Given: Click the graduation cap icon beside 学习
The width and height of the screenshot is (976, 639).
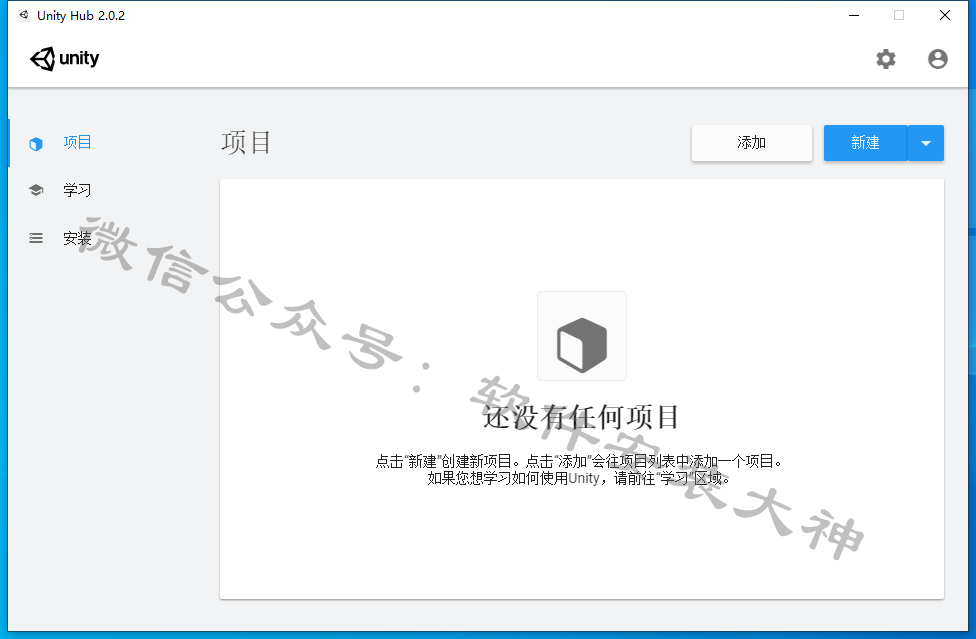Looking at the screenshot, I should point(36,190).
